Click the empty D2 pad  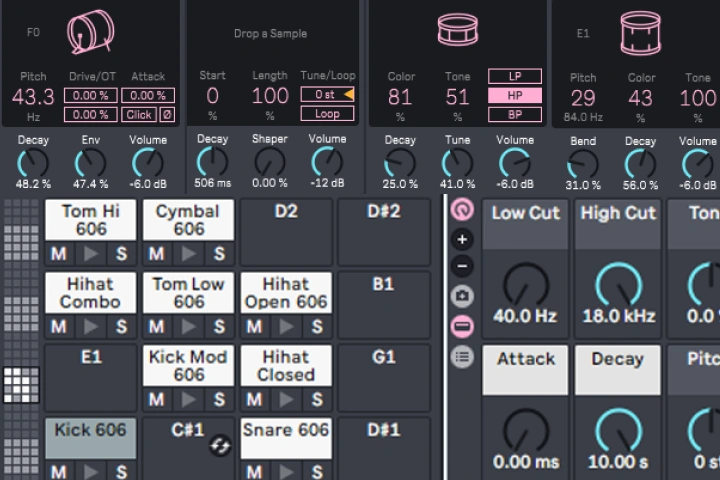click(x=286, y=232)
